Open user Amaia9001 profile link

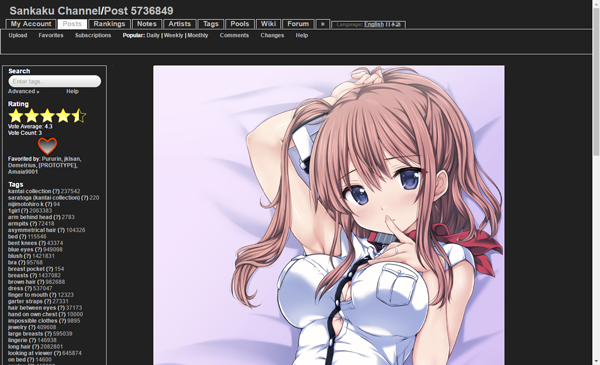point(23,172)
